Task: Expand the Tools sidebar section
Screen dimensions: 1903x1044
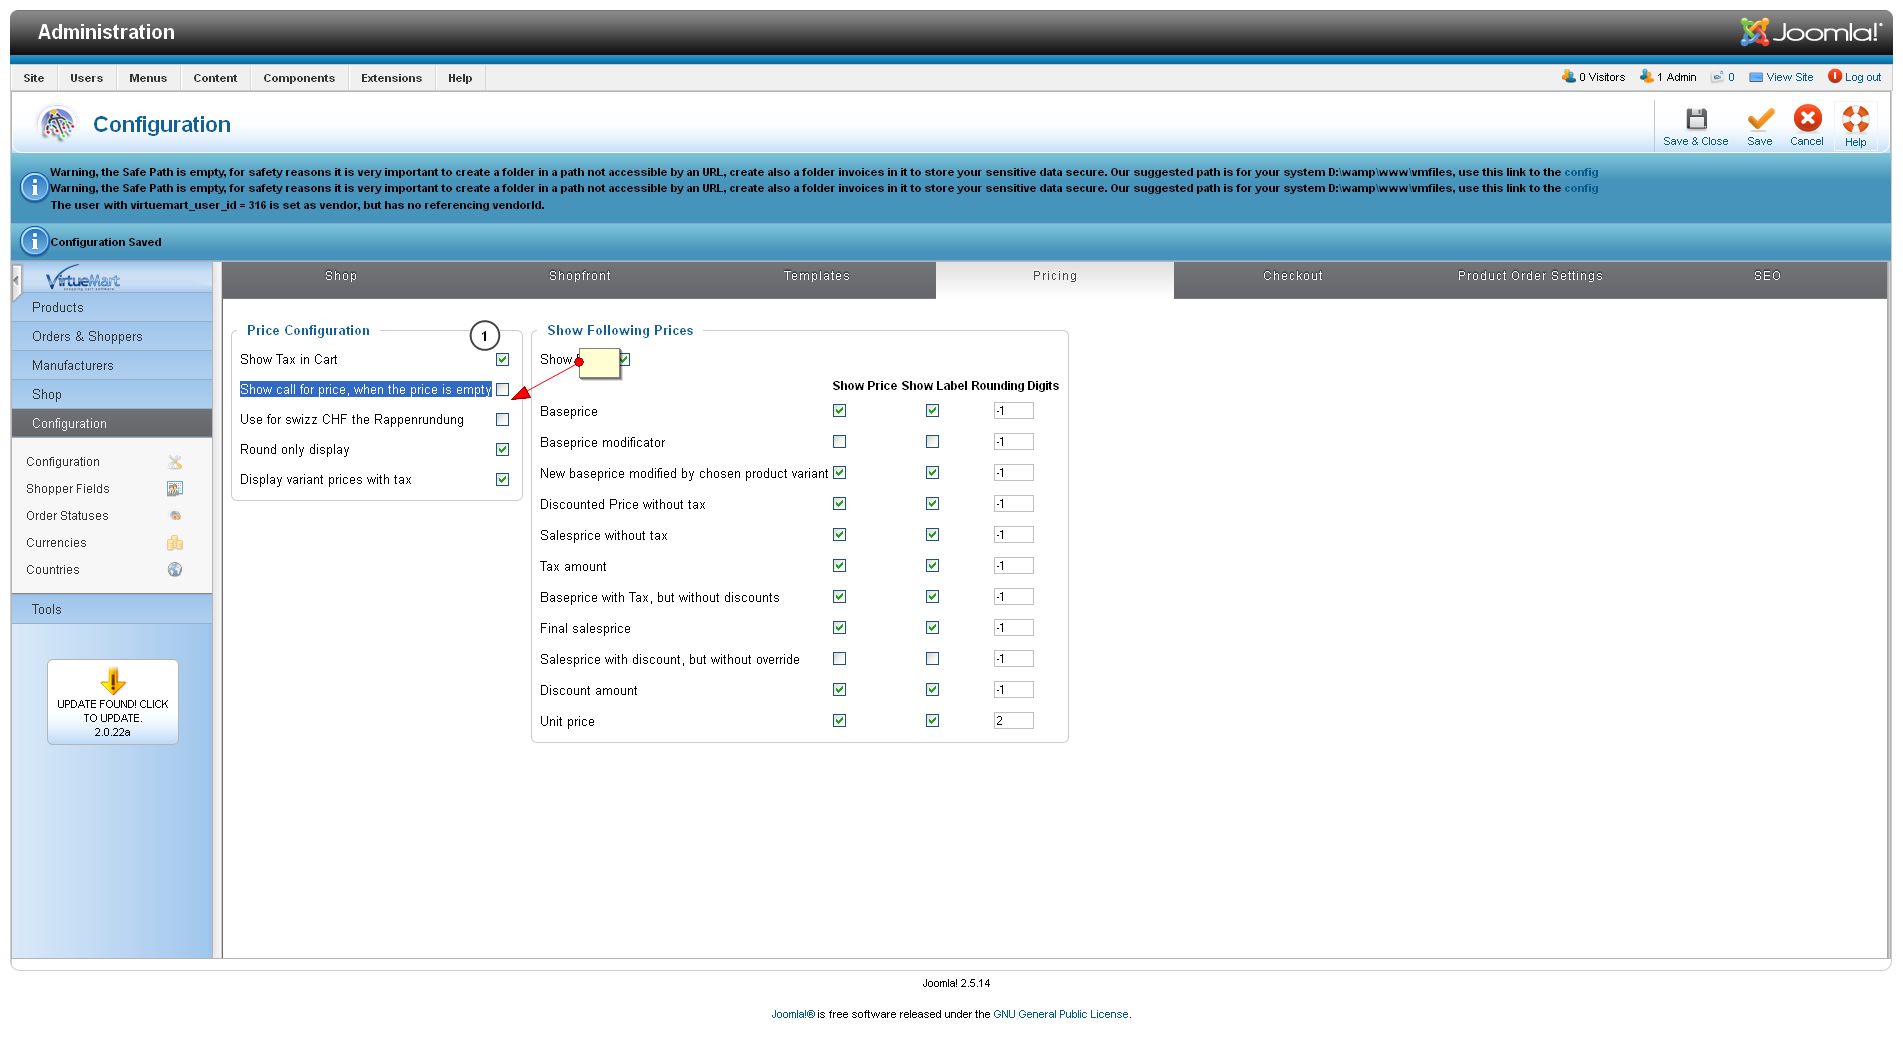Action: click(x=47, y=610)
